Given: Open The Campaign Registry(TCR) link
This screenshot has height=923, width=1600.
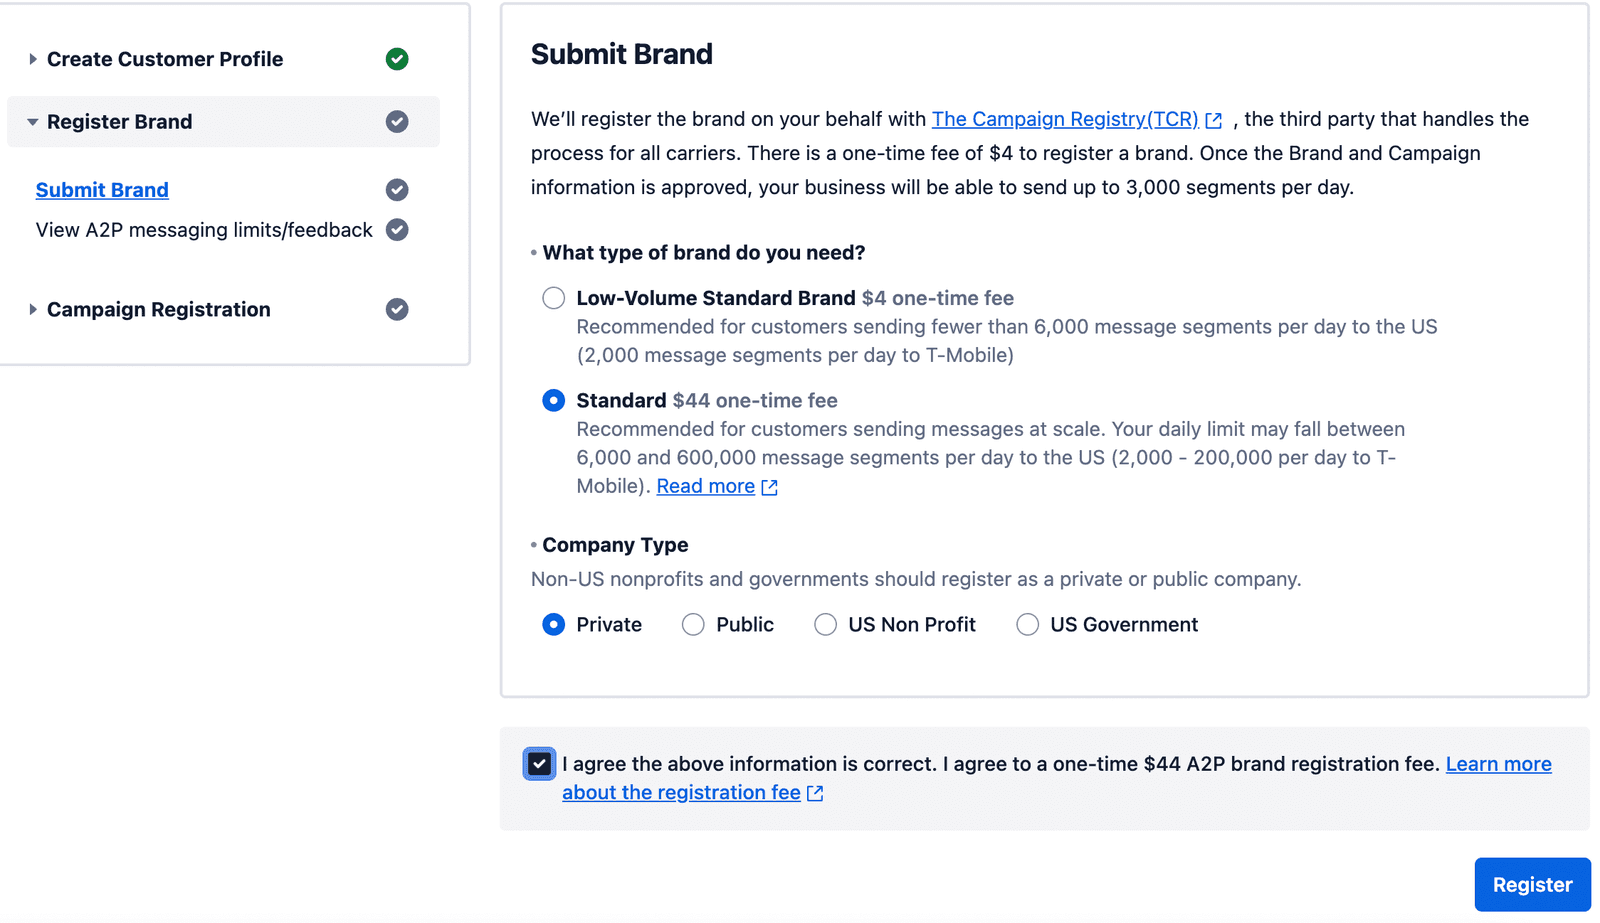Looking at the screenshot, I should tap(1064, 119).
